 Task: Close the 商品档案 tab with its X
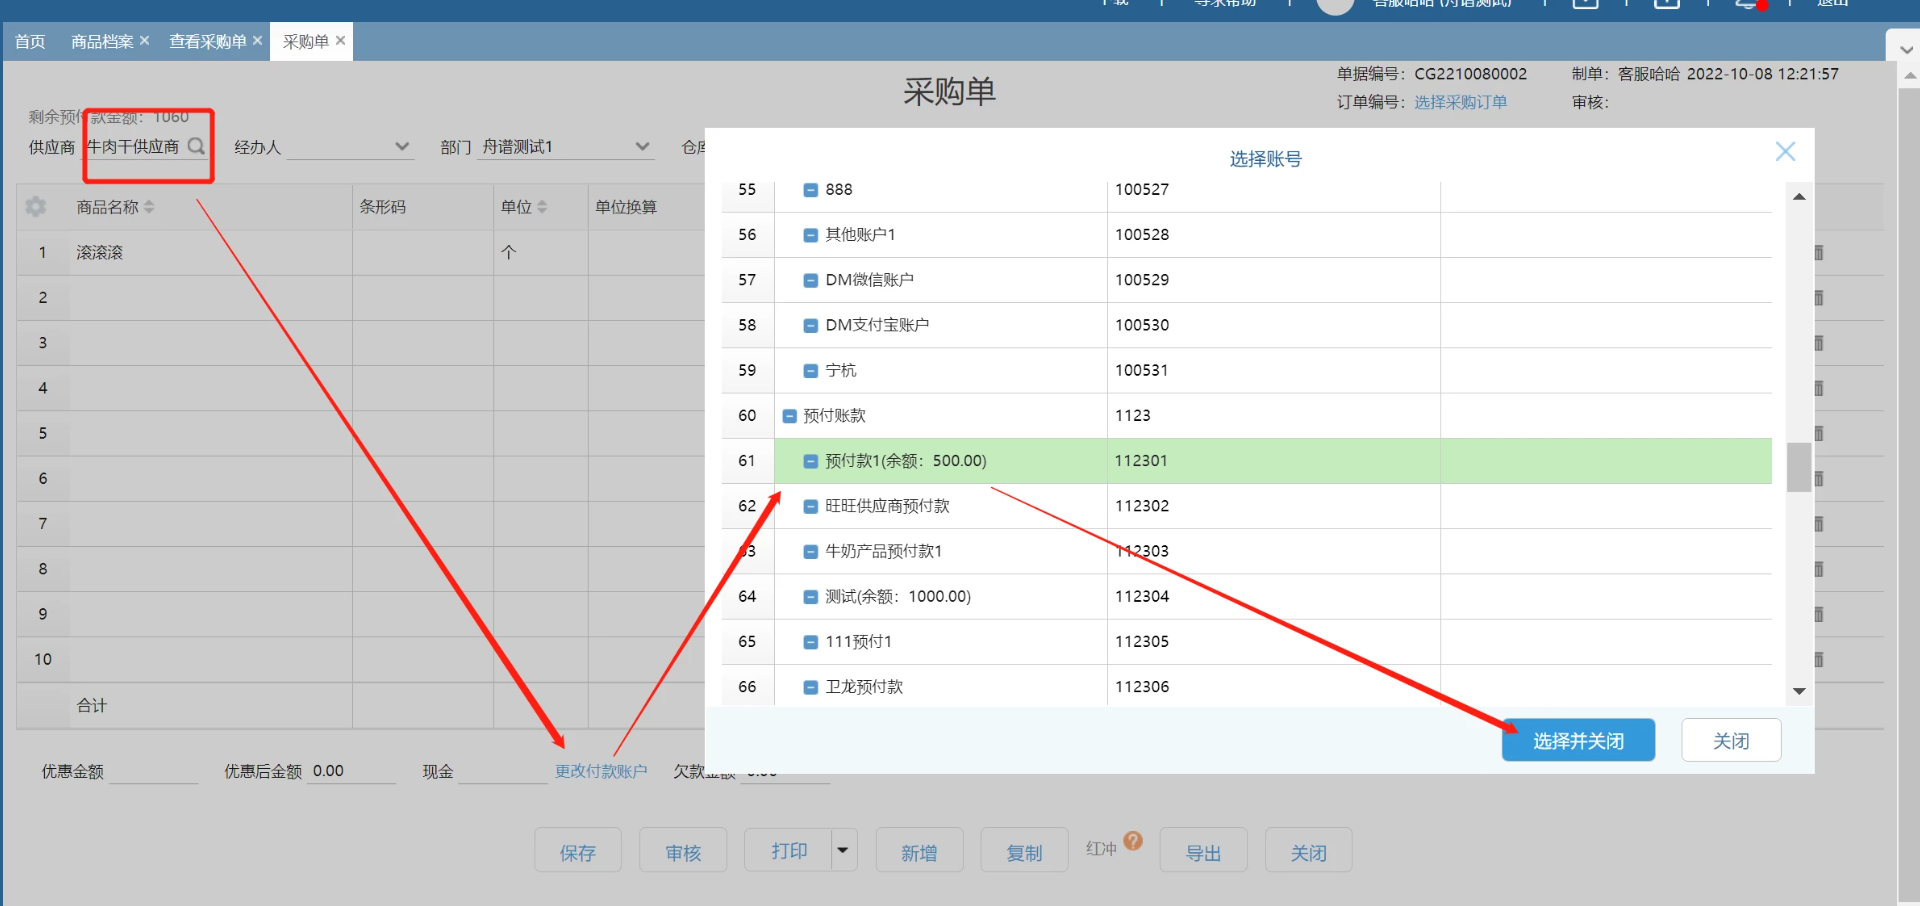(145, 41)
